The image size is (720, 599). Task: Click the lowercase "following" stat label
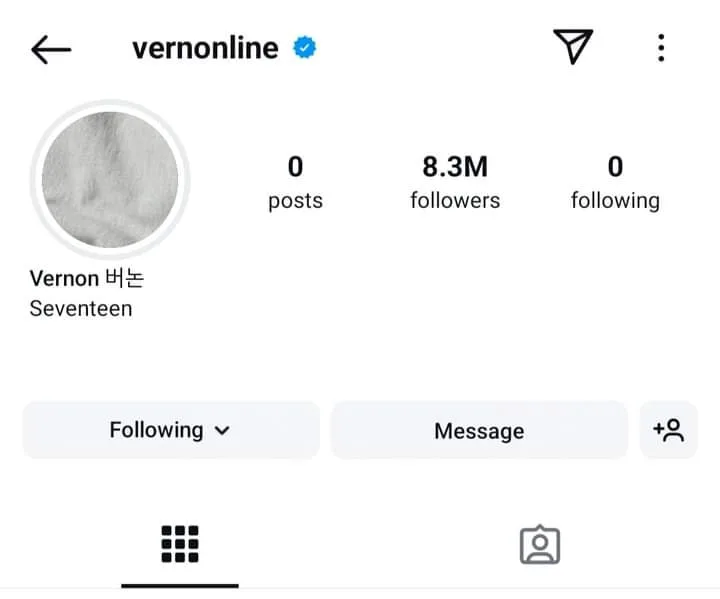pyautogui.click(x=615, y=200)
